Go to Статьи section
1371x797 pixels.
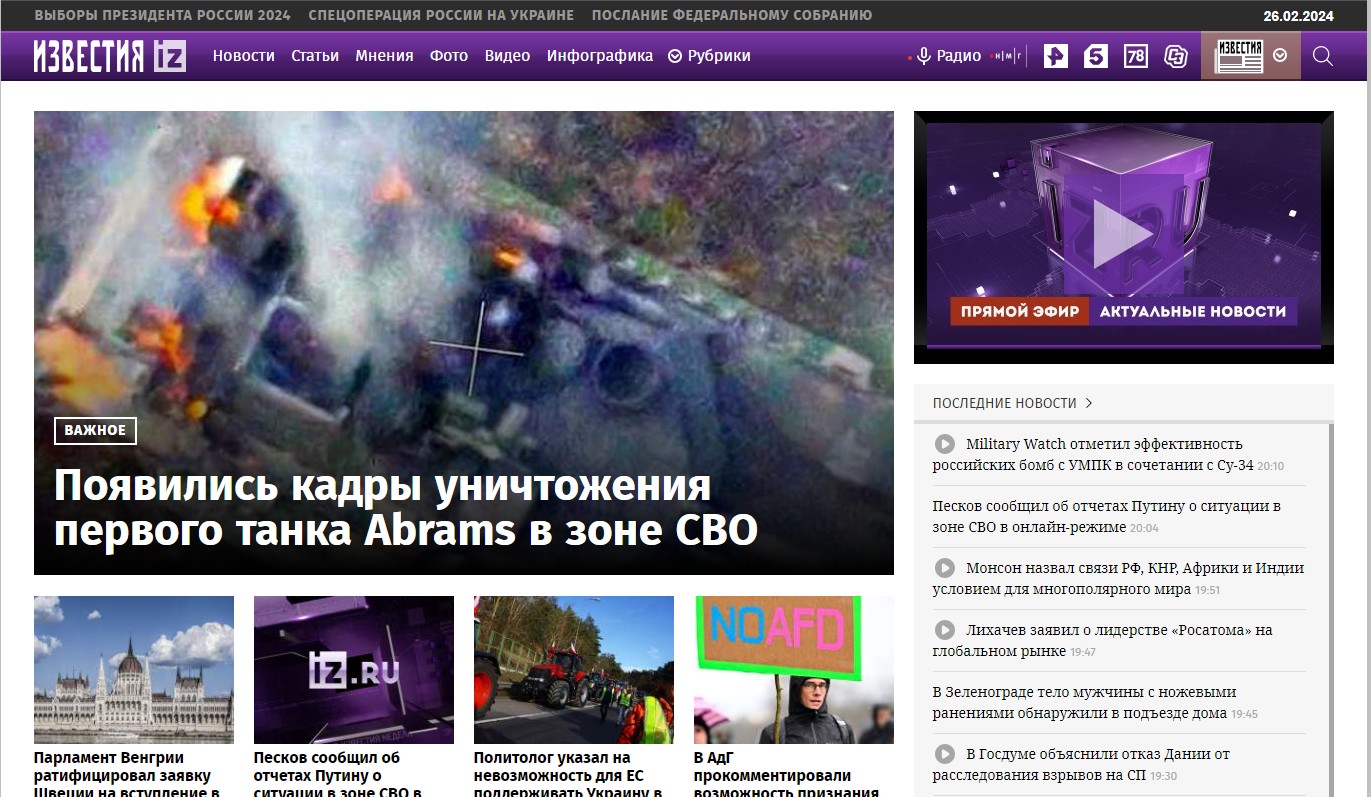315,56
